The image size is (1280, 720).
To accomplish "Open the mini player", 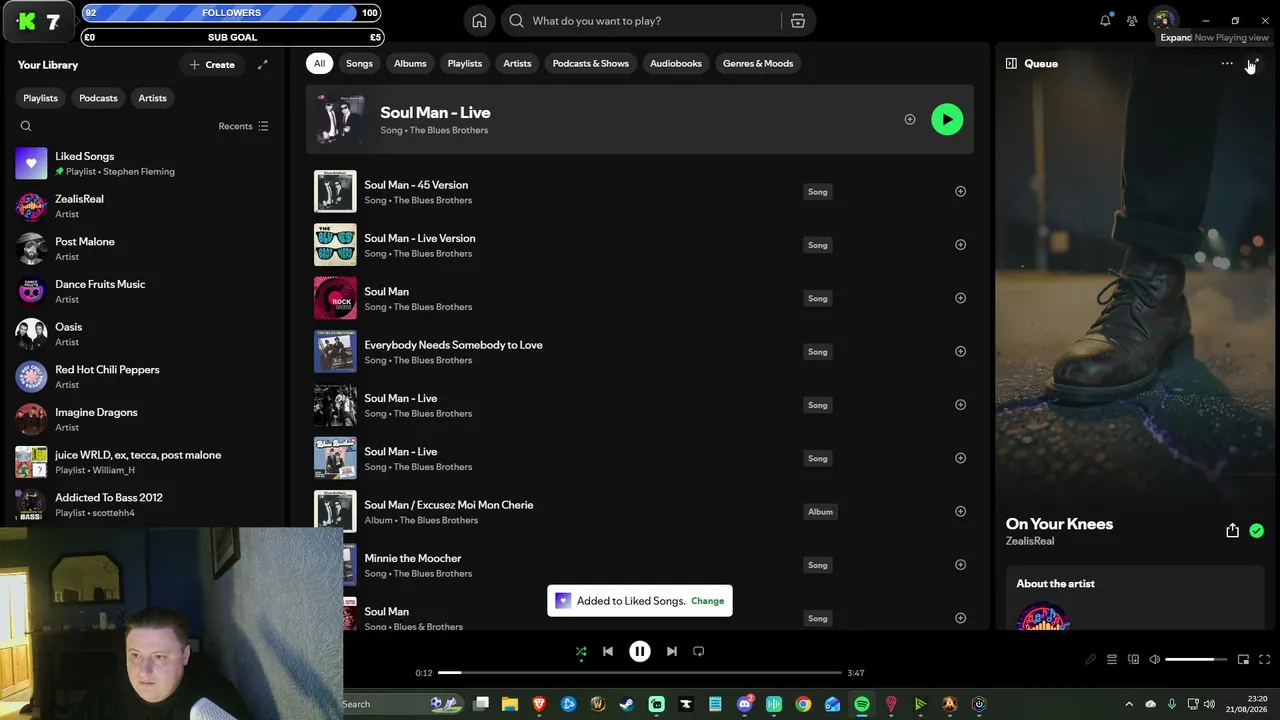I will [x=1243, y=660].
